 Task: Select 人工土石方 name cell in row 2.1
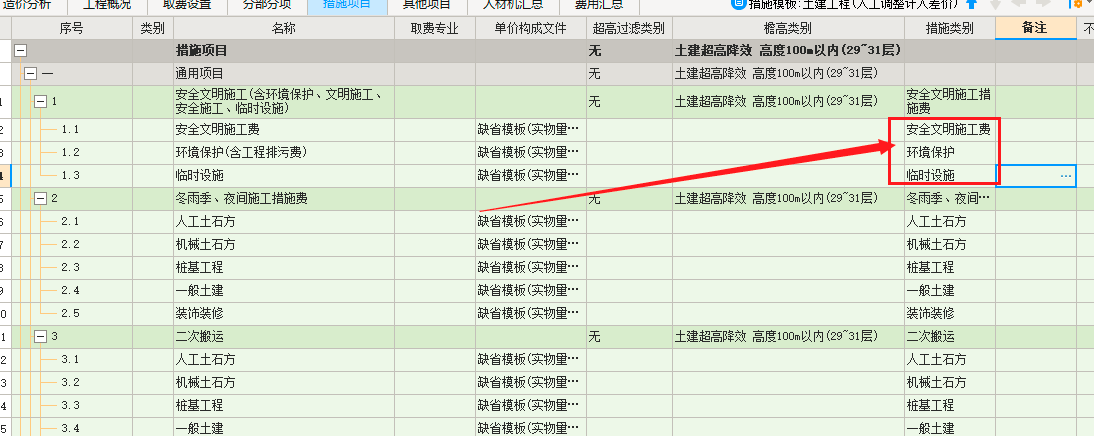pos(284,222)
